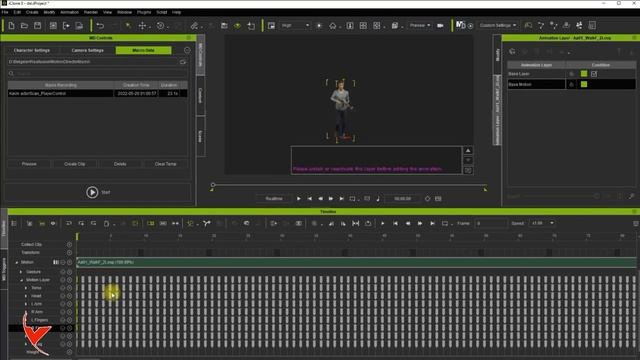Click the track list icon on the Timeline toolbar
The image size is (640, 360).
point(14,224)
